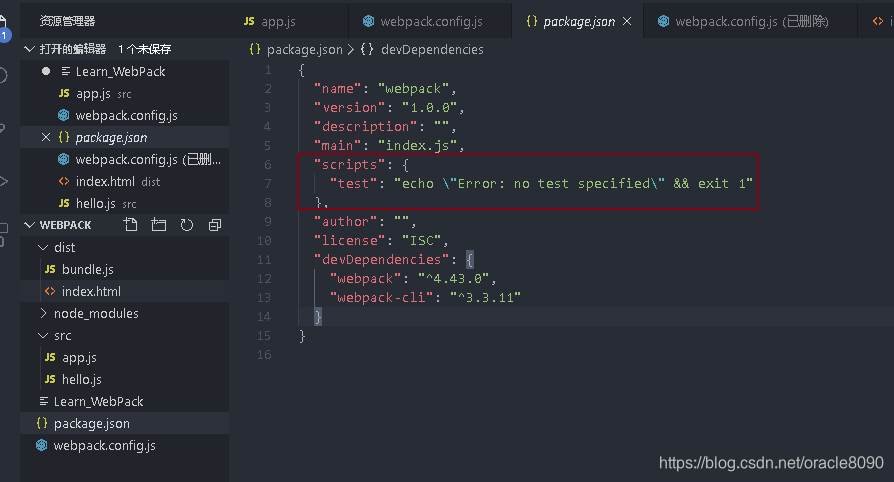
Task: Refresh the WEBPACK explorer tree
Action: pos(186,225)
